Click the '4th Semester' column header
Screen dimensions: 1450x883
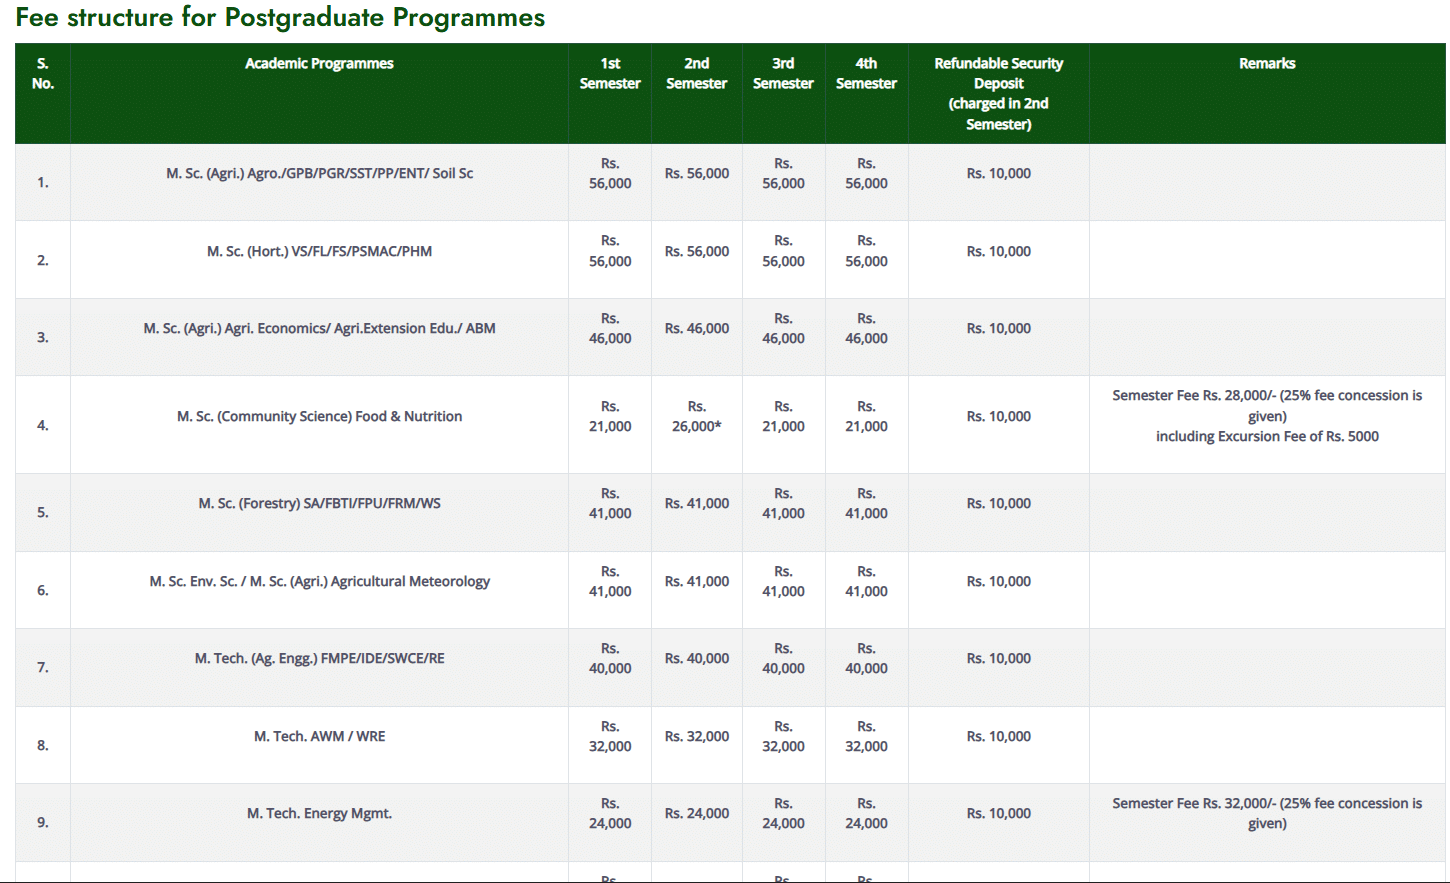(x=866, y=74)
